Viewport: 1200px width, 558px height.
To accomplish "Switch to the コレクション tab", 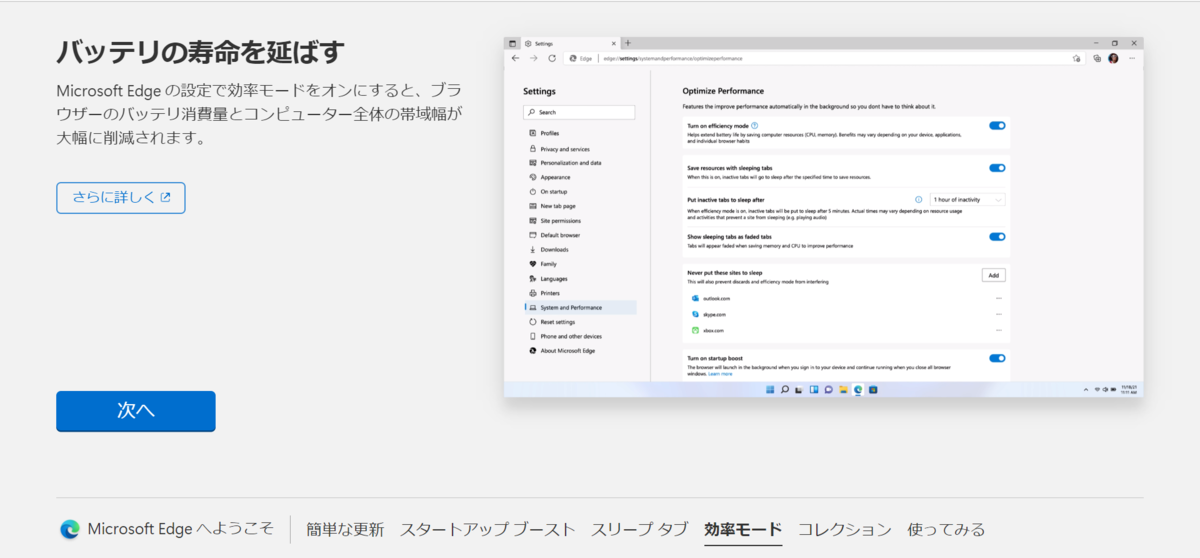I will coord(844,529).
